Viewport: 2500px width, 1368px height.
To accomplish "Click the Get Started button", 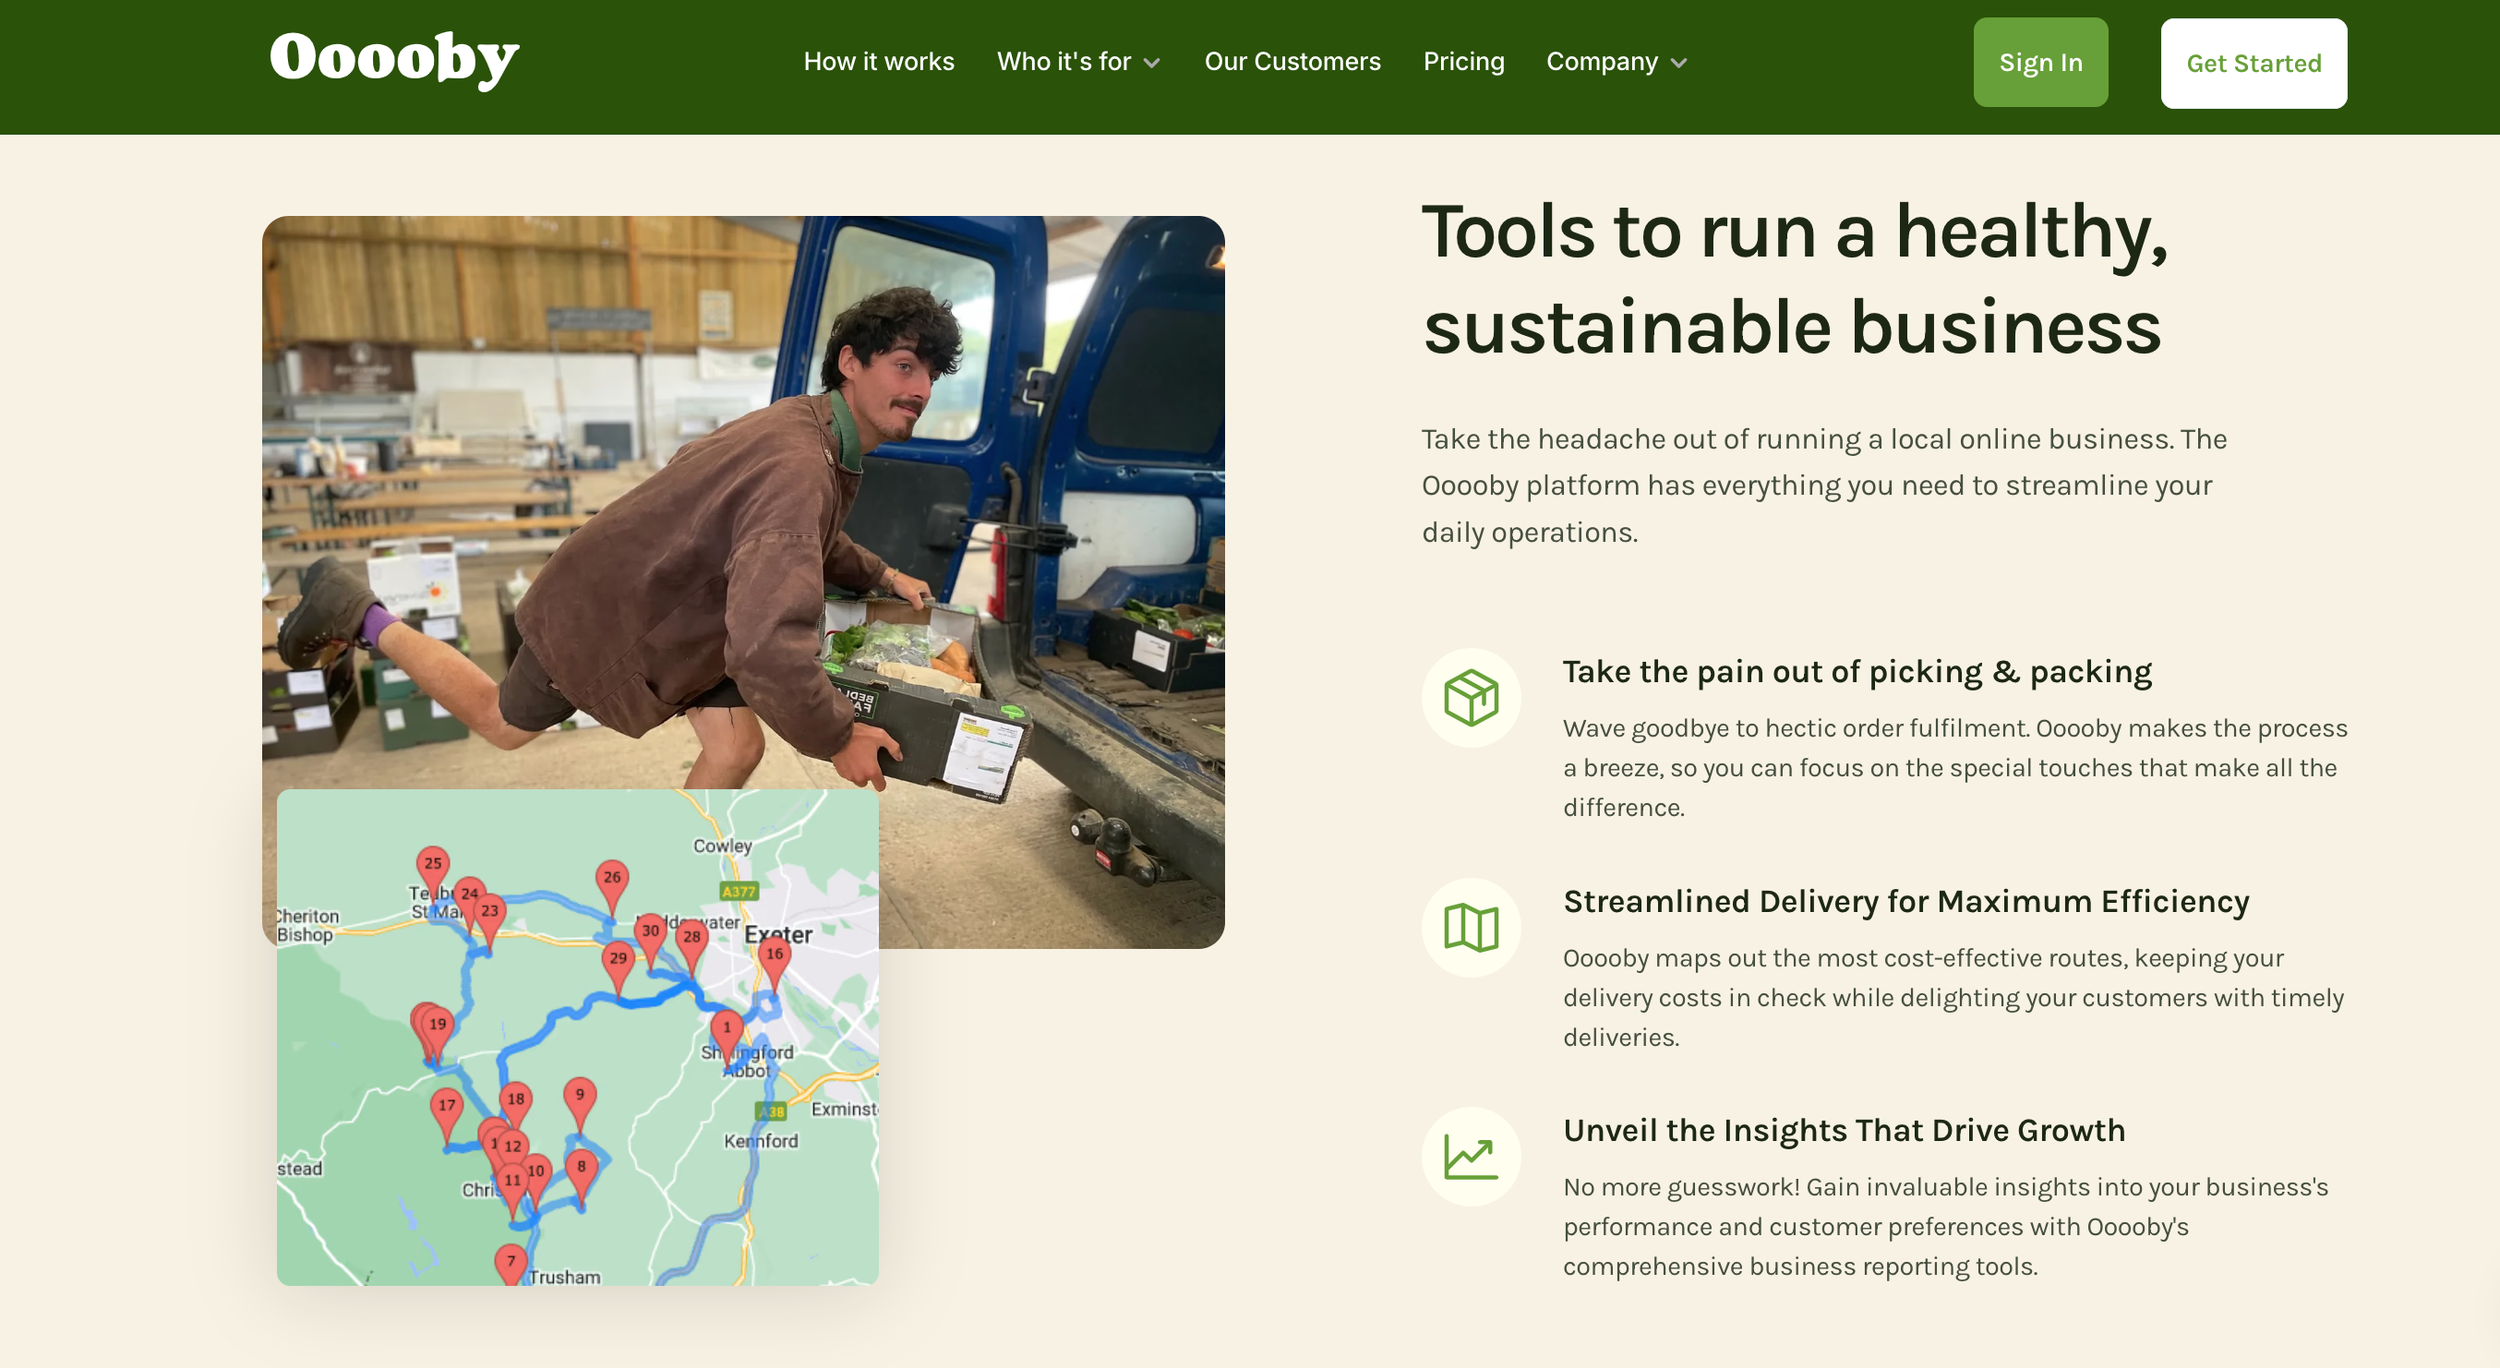I will point(2253,63).
